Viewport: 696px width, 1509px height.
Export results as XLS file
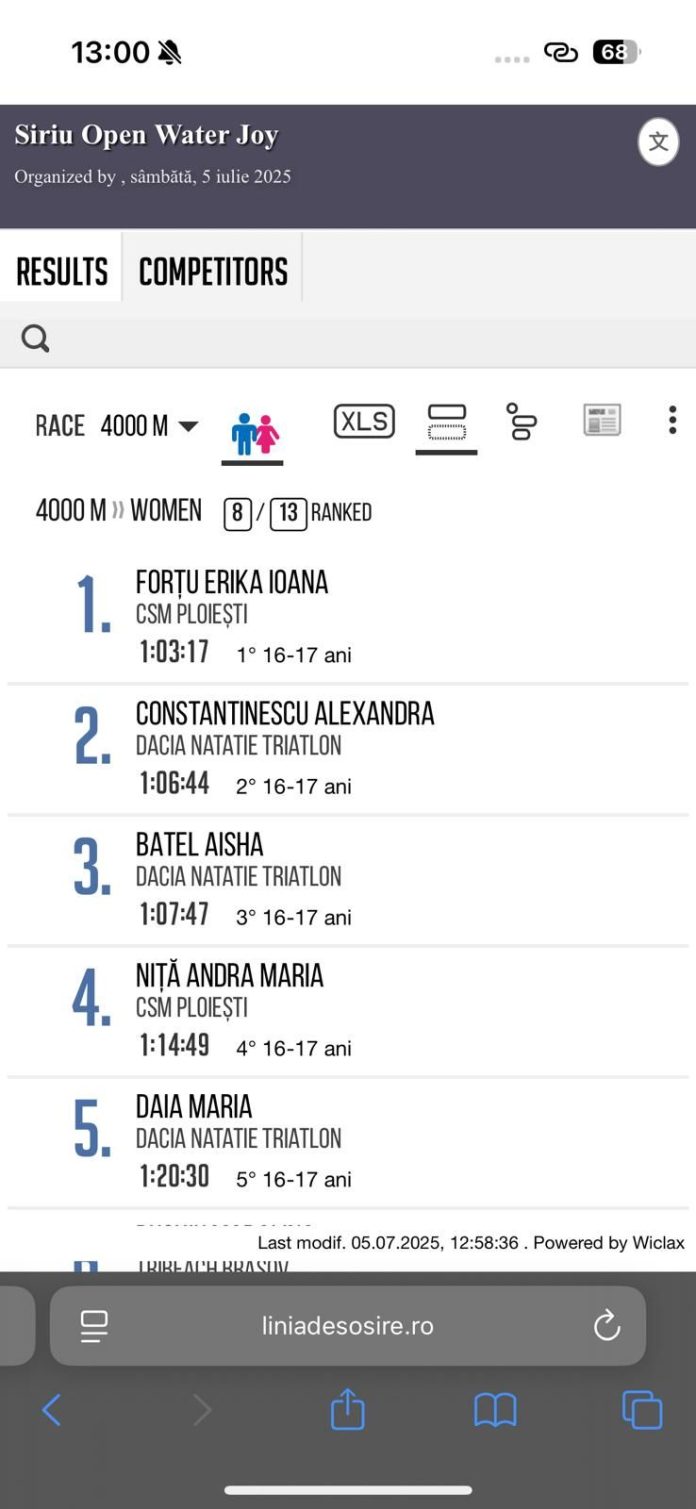(x=364, y=421)
